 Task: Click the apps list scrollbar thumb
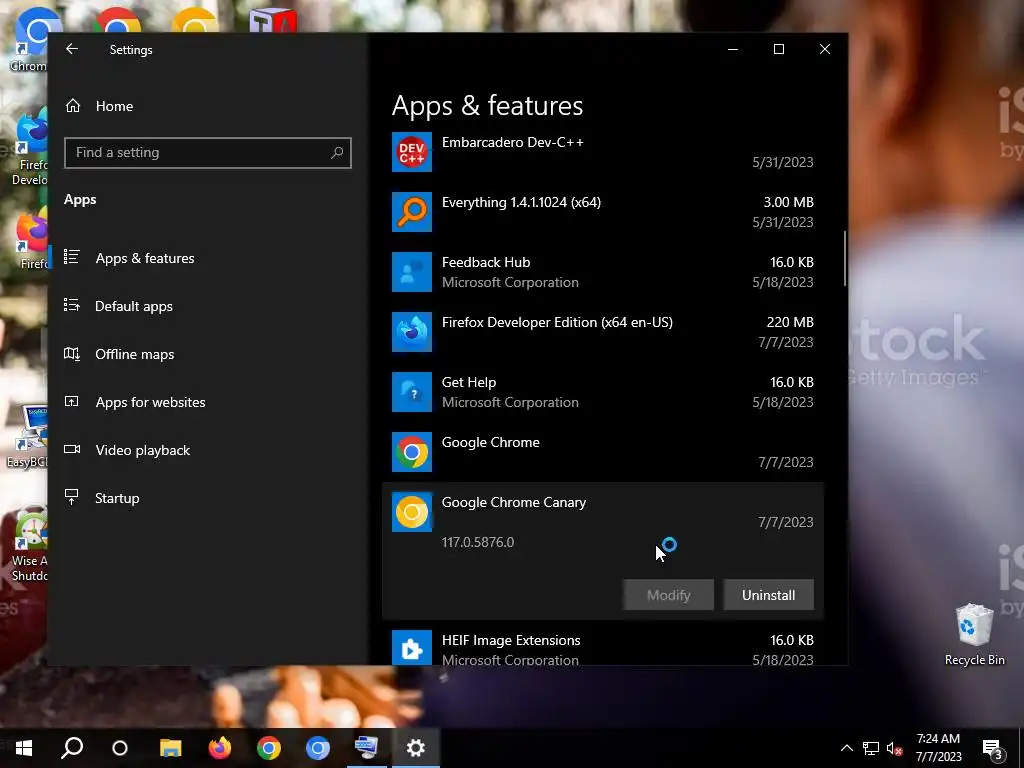[x=845, y=258]
